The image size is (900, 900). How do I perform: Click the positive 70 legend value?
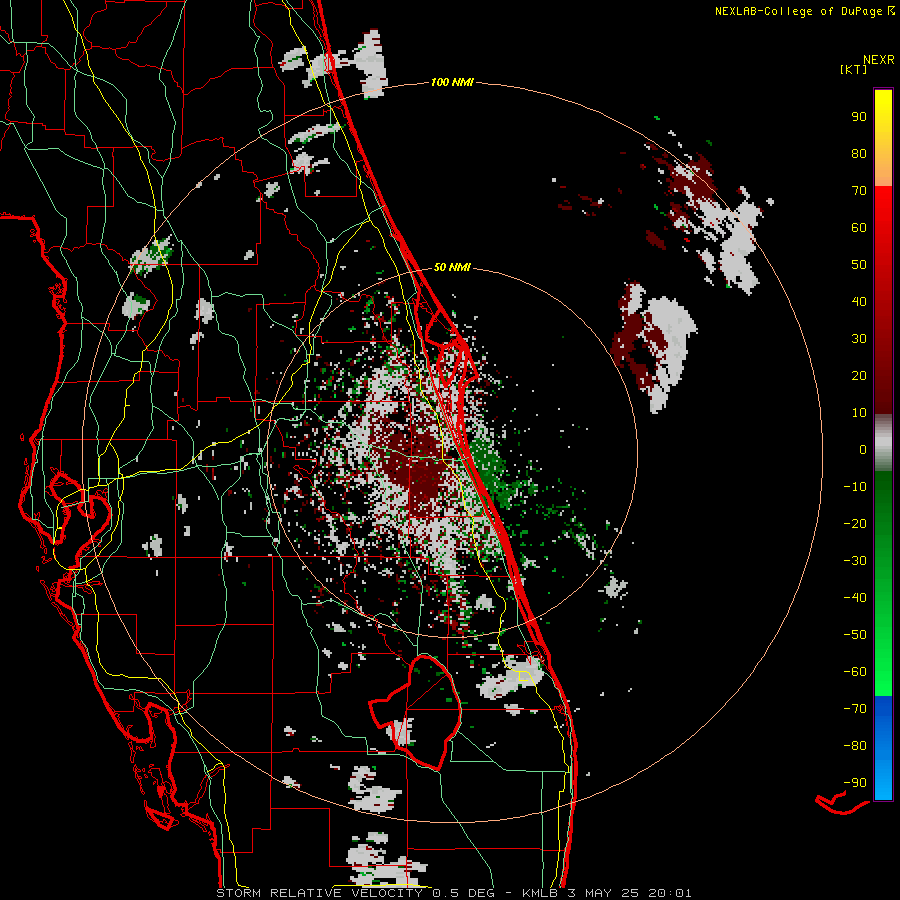coord(859,191)
